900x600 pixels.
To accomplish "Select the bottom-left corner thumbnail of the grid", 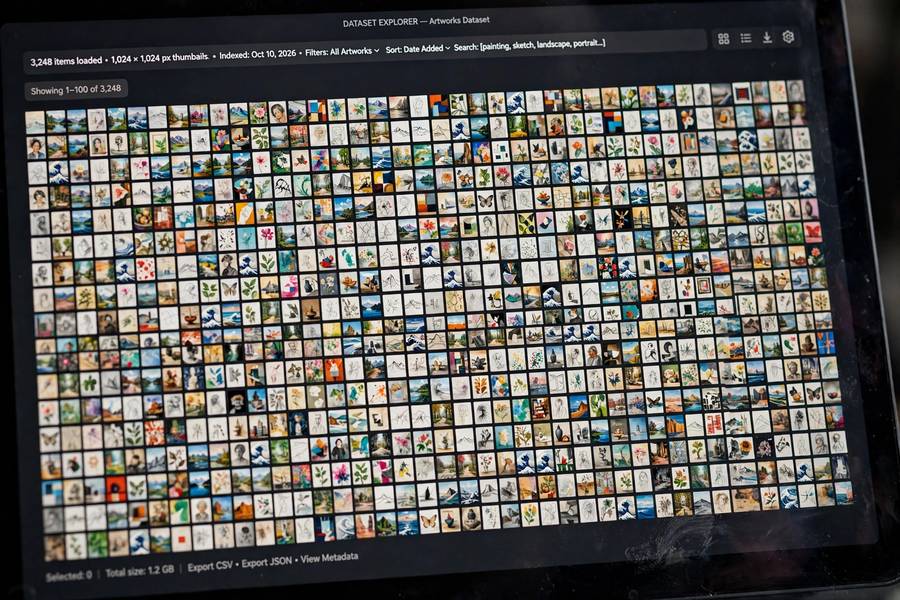I will 55,547.
